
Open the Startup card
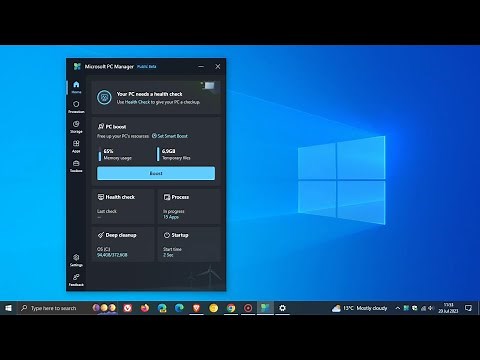click(x=189, y=244)
